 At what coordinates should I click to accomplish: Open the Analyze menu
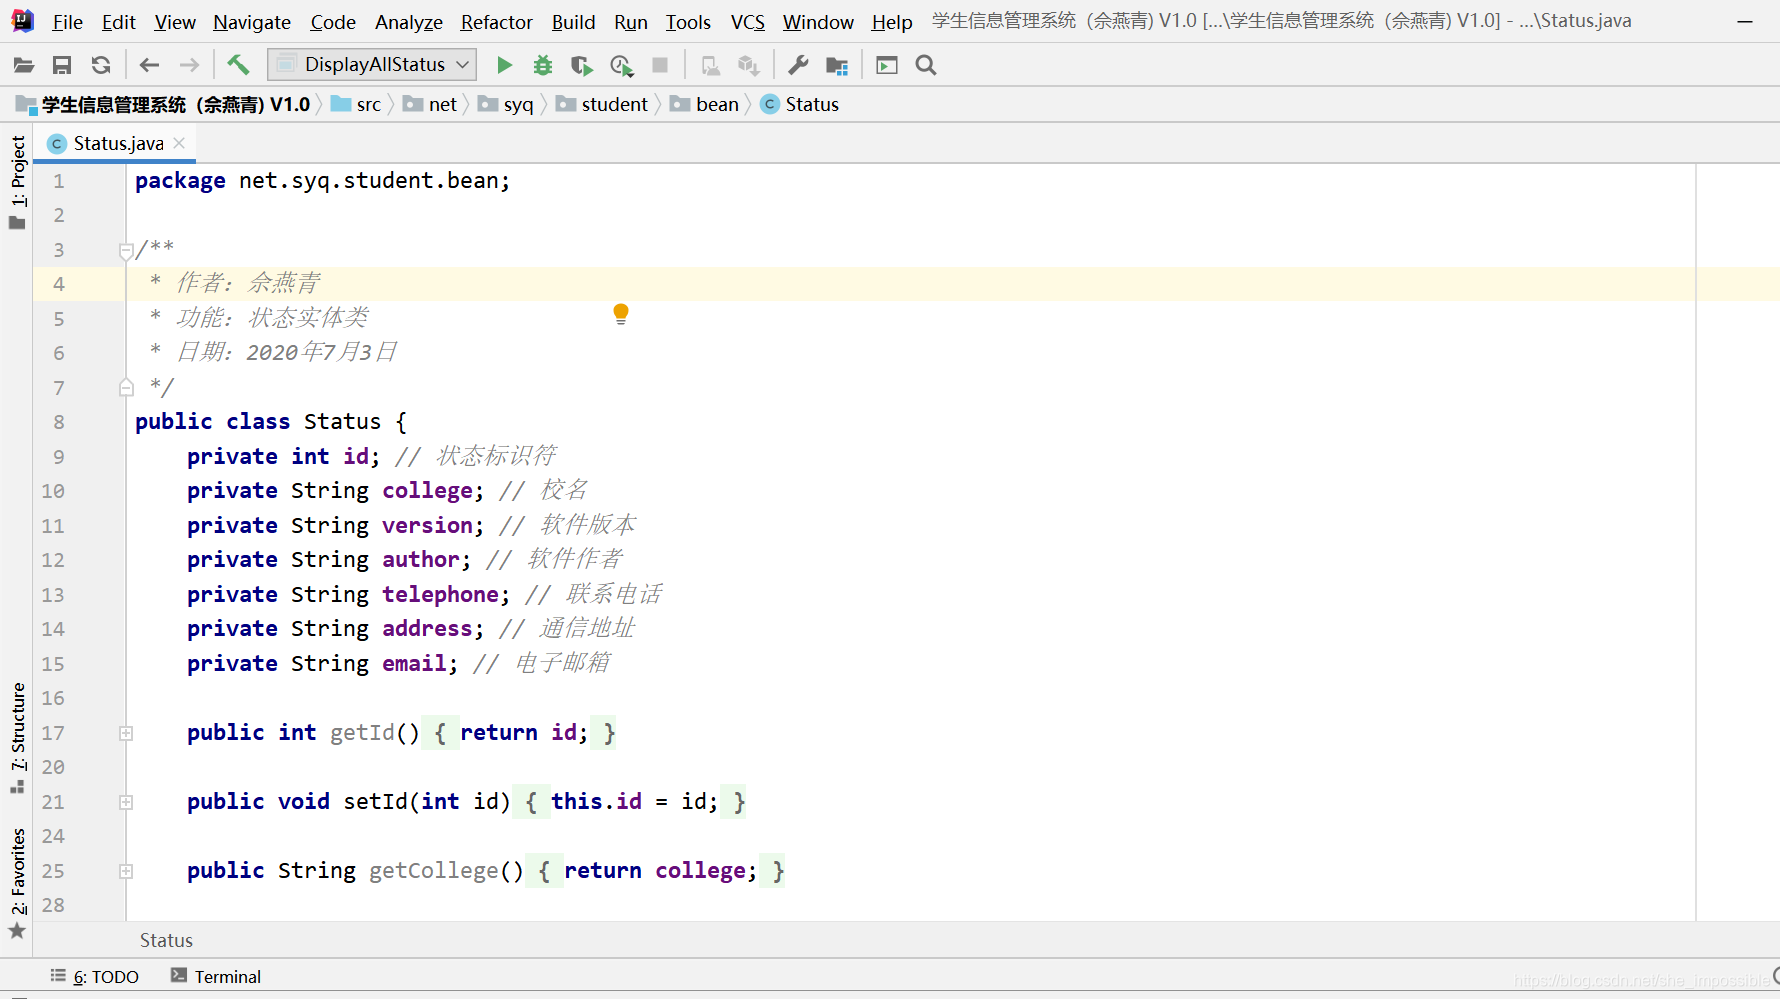[408, 22]
